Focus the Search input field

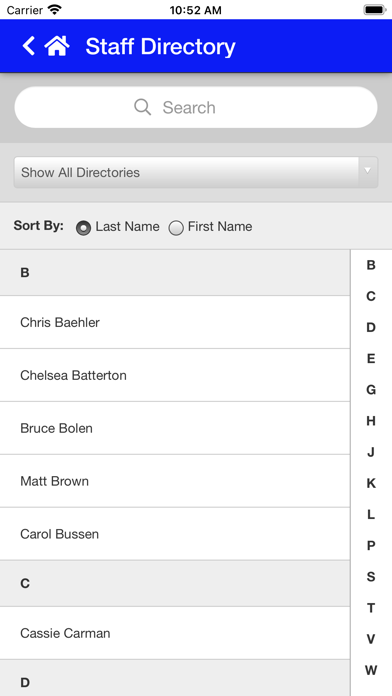click(x=196, y=107)
